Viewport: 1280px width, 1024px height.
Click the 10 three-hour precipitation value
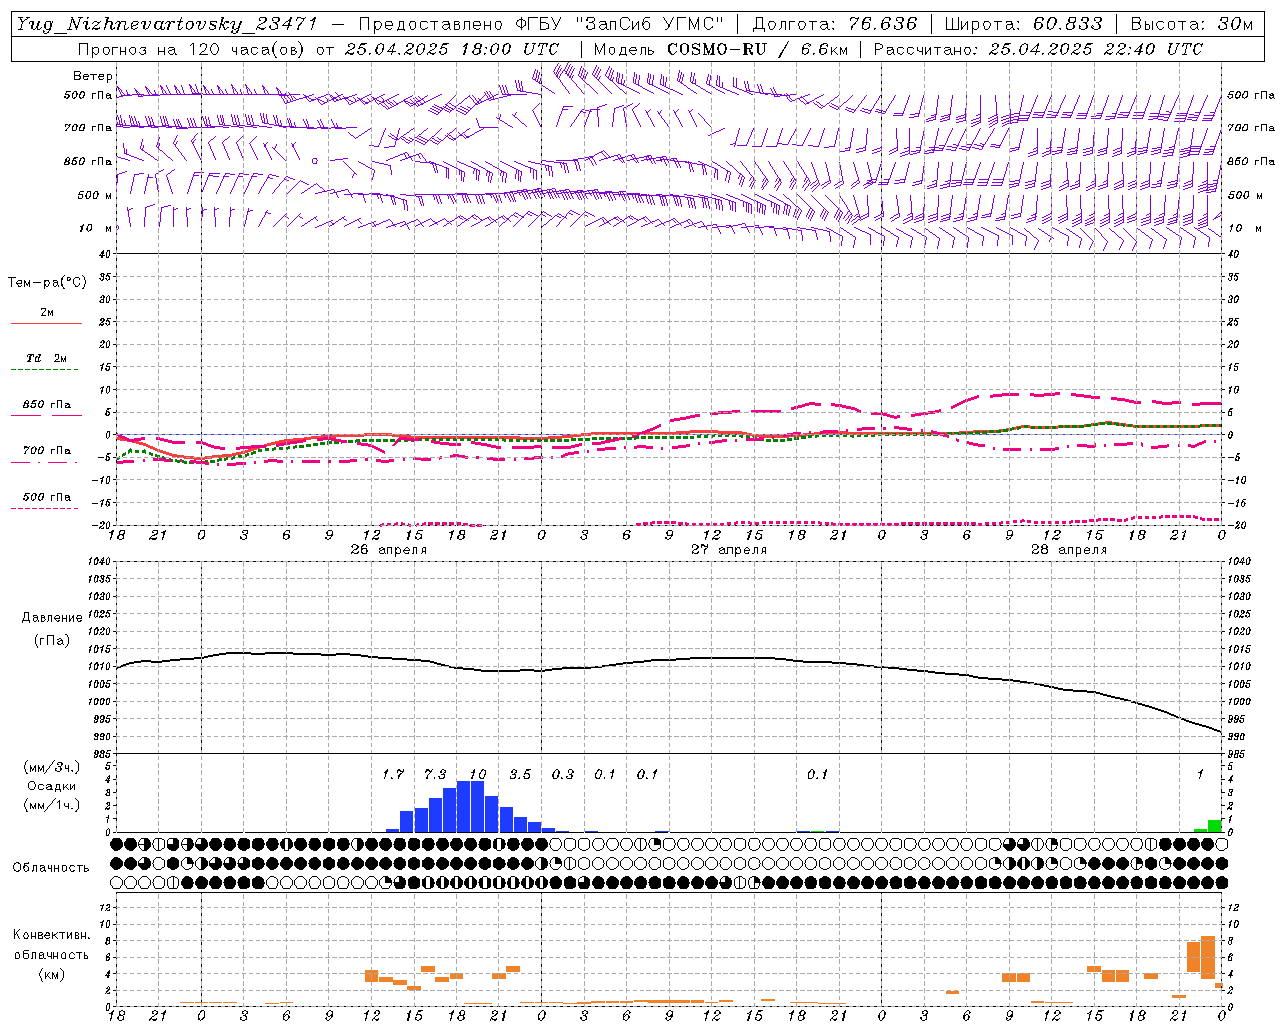click(478, 774)
